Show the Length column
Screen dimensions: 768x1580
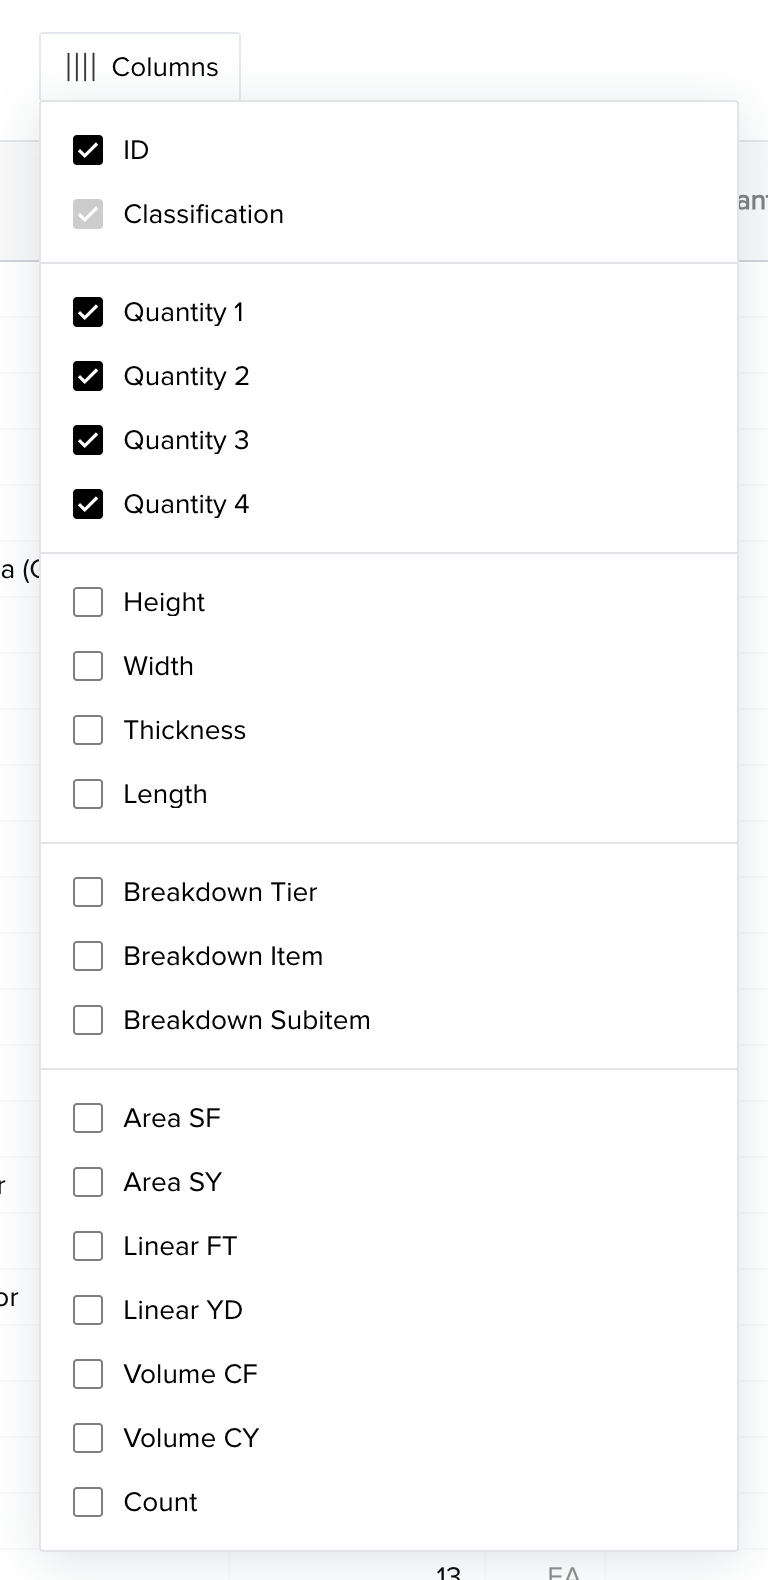pos(88,794)
